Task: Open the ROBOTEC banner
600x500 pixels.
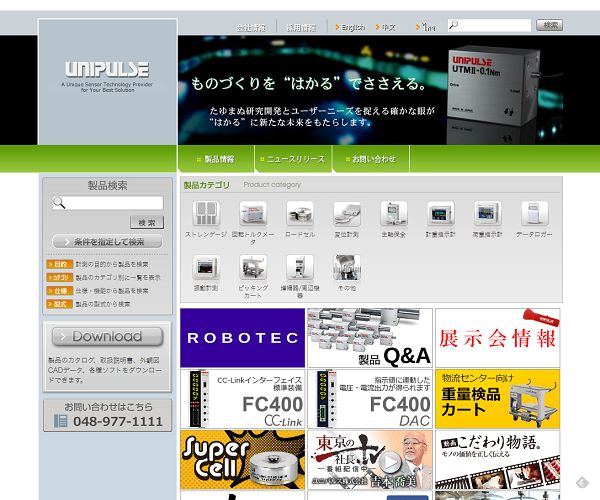Action: [243, 338]
